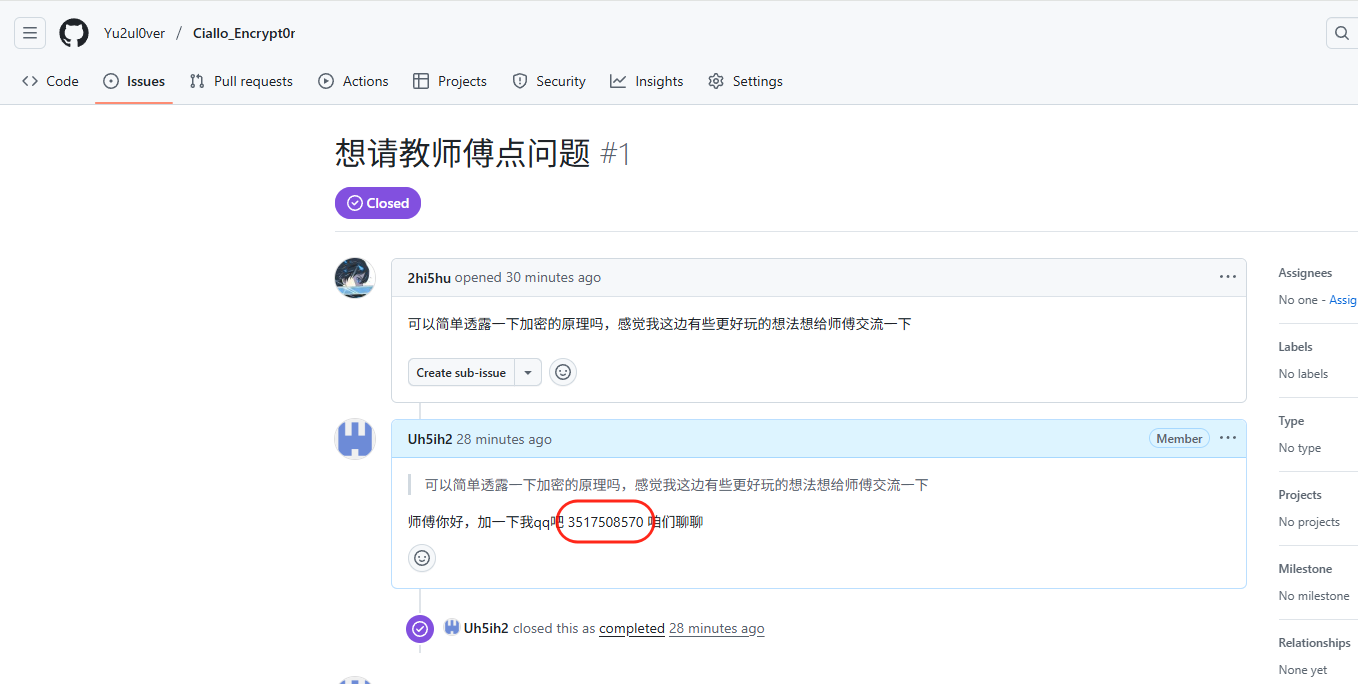Click the Ciallo_Encrypt0r repository link
The height and width of the screenshot is (684, 1358).
(x=244, y=33)
